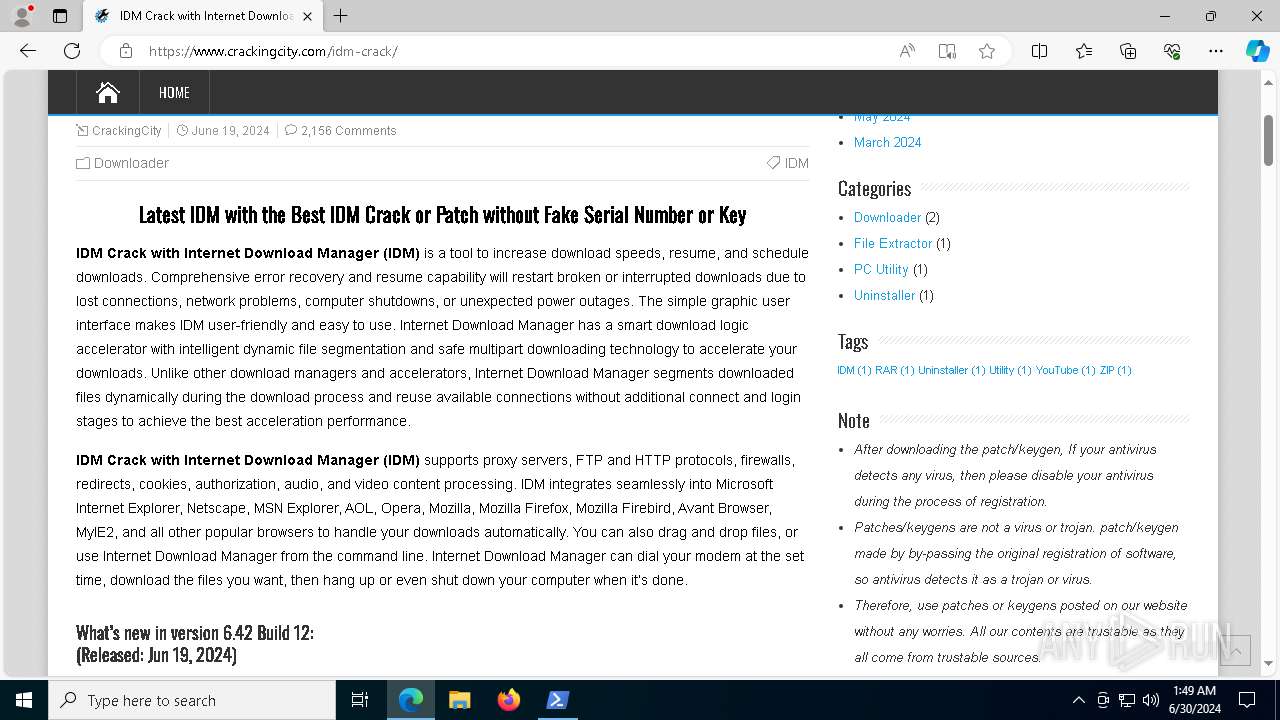Viewport: 1280px width, 720px height.
Task: Go back to previous page
Action: (28, 51)
